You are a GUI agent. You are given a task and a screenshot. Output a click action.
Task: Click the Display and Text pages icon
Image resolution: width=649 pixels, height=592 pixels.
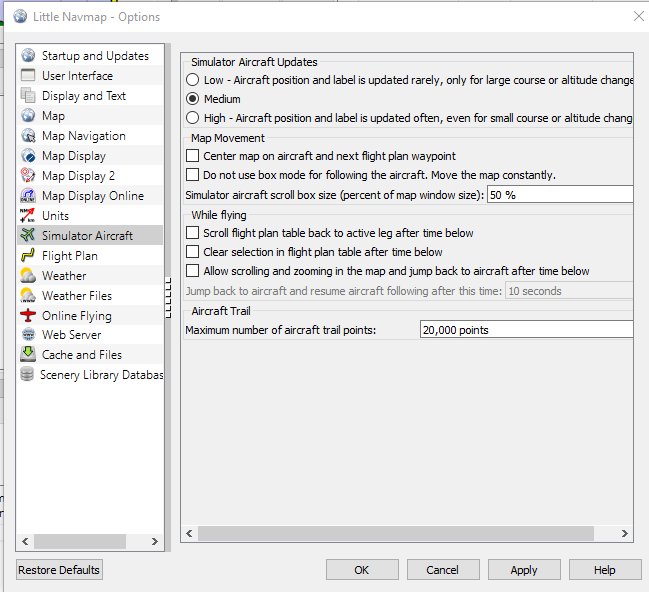[28, 95]
